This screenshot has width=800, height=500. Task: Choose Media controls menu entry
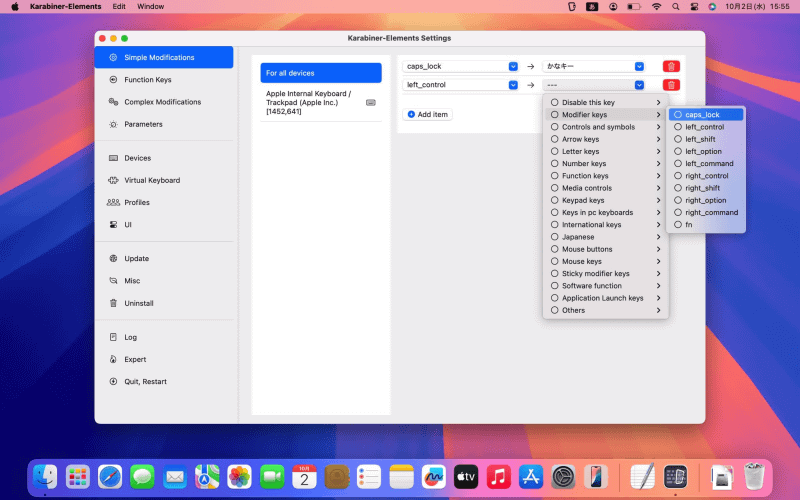click(x=606, y=188)
